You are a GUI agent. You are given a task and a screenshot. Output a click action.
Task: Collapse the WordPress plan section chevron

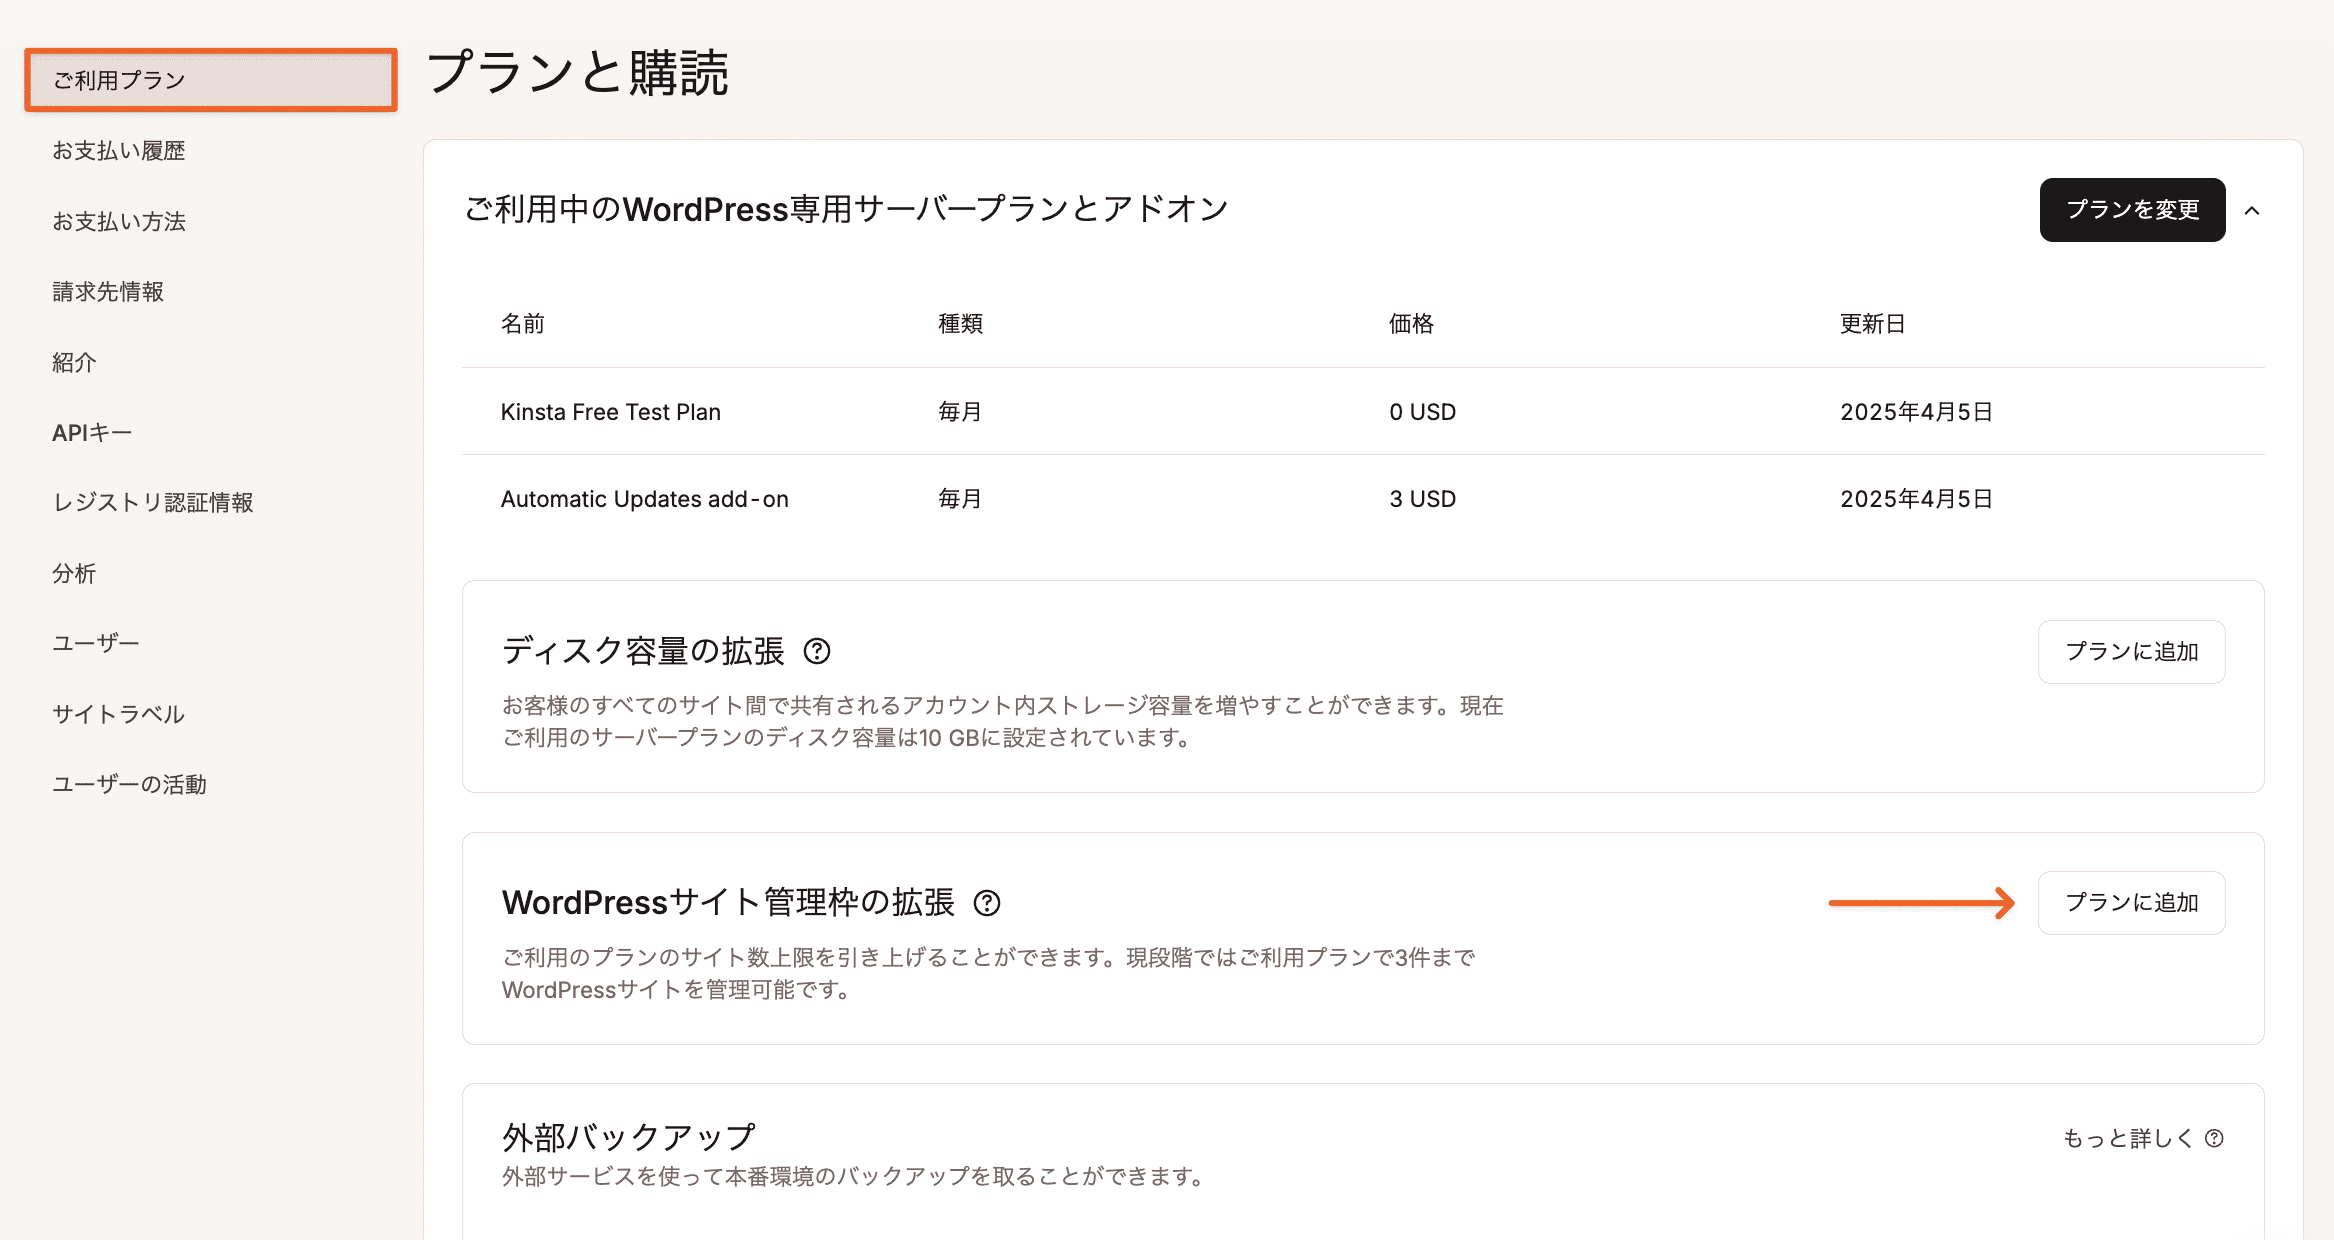pos(2252,210)
